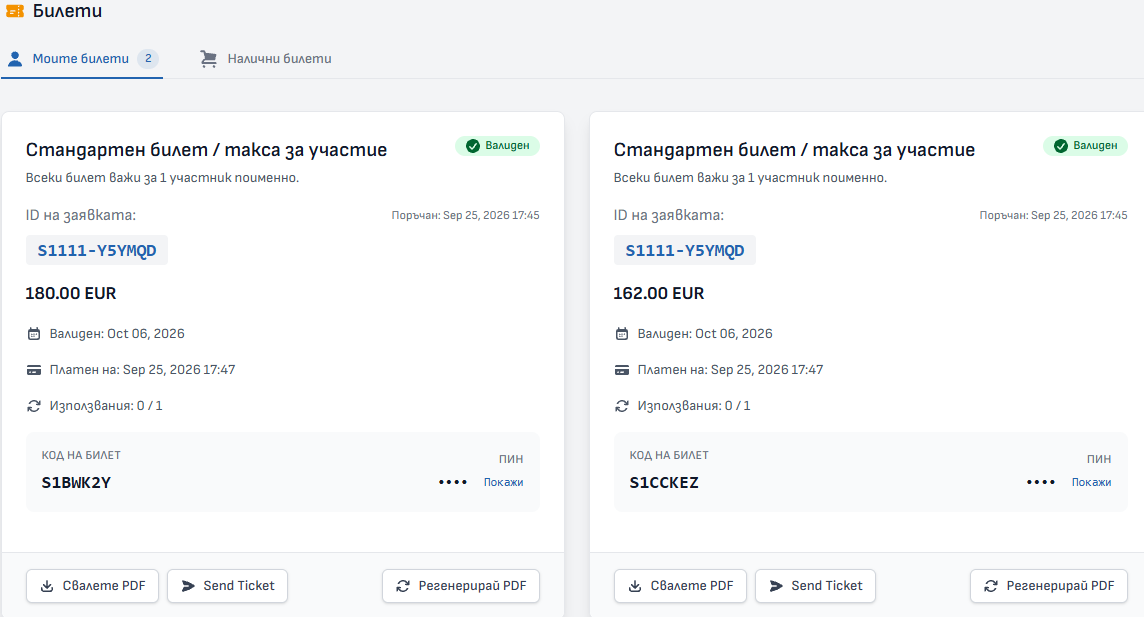Download the PDF for ticket S1BWK2Y

[x=93, y=586]
